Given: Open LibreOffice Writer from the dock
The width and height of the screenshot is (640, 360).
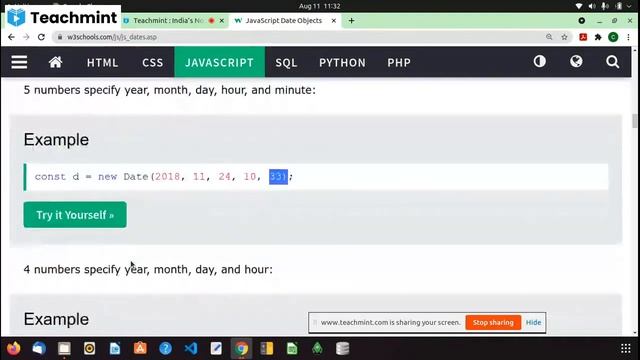Looking at the screenshot, I should coord(115,348).
